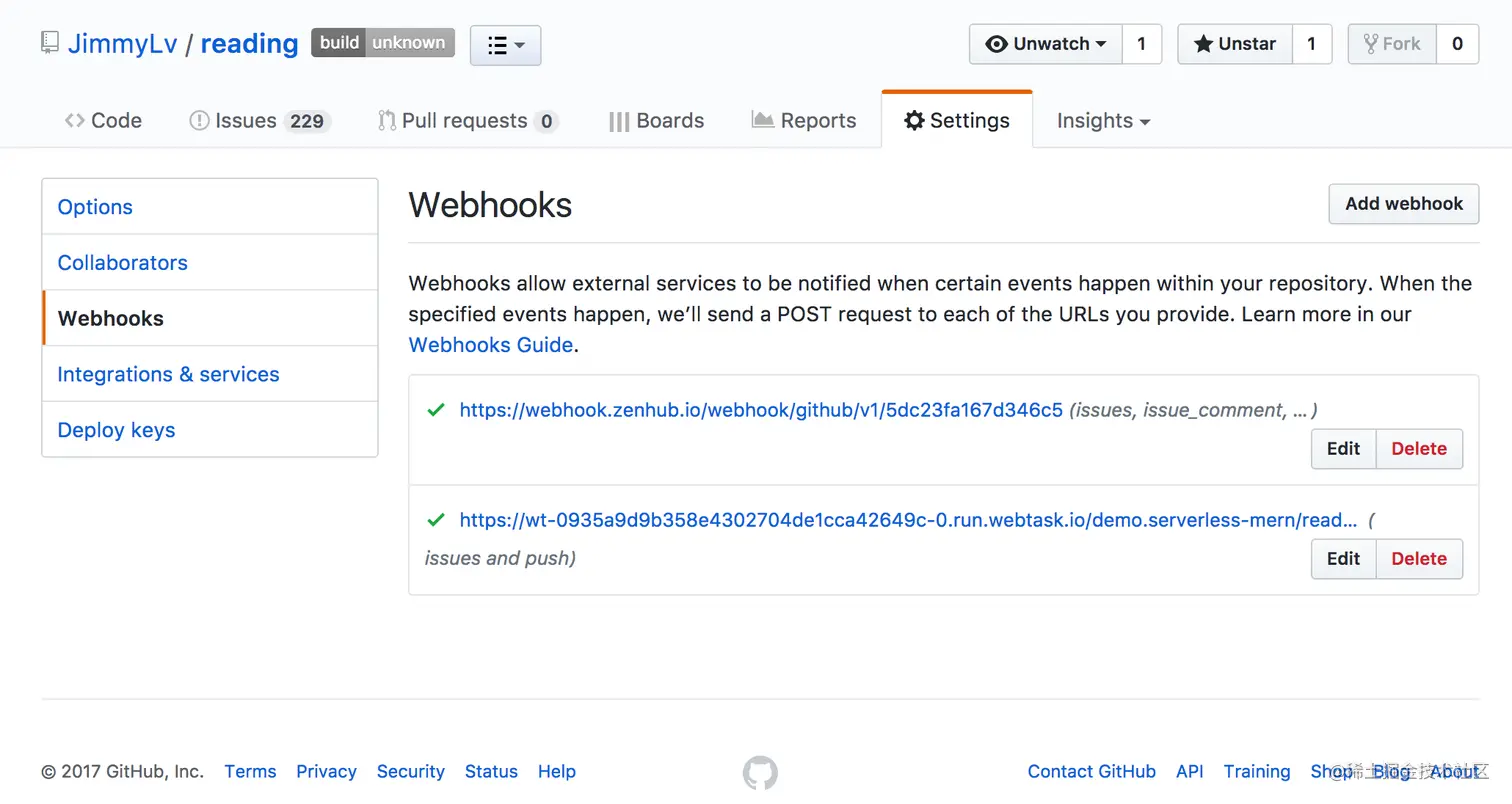Click green checkmark for zenhub webhook
The width and height of the screenshot is (1512, 804).
point(436,410)
